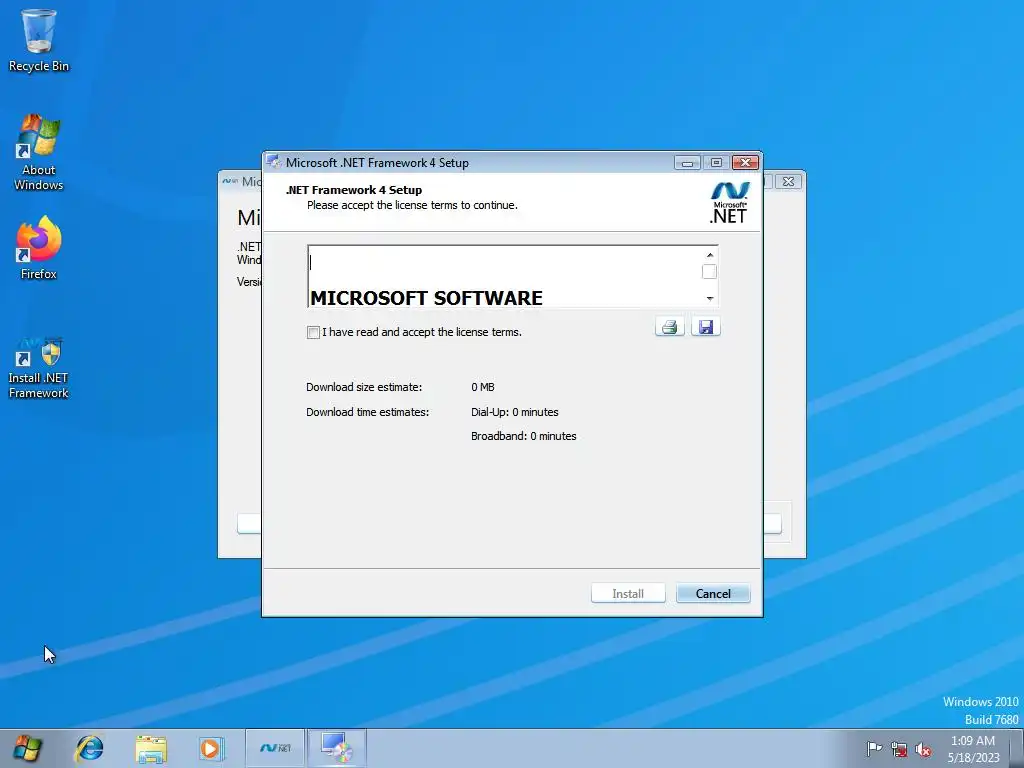Click the license text scroll down arrow
This screenshot has height=768, width=1024.
tap(710, 298)
